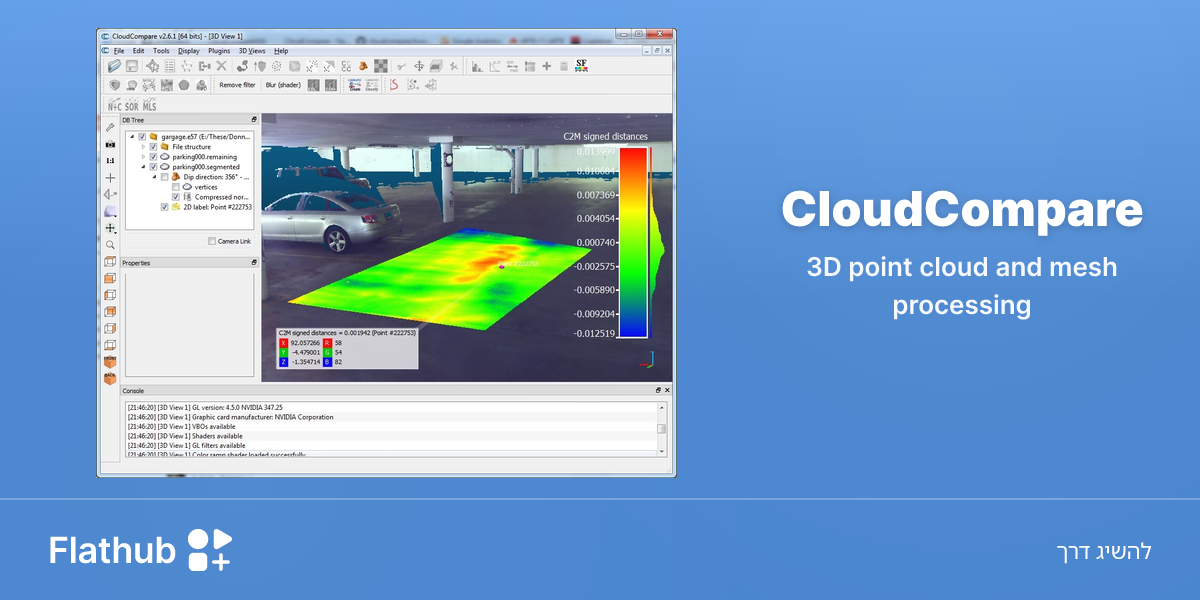Enable the Camera Link checkbox

(x=211, y=241)
